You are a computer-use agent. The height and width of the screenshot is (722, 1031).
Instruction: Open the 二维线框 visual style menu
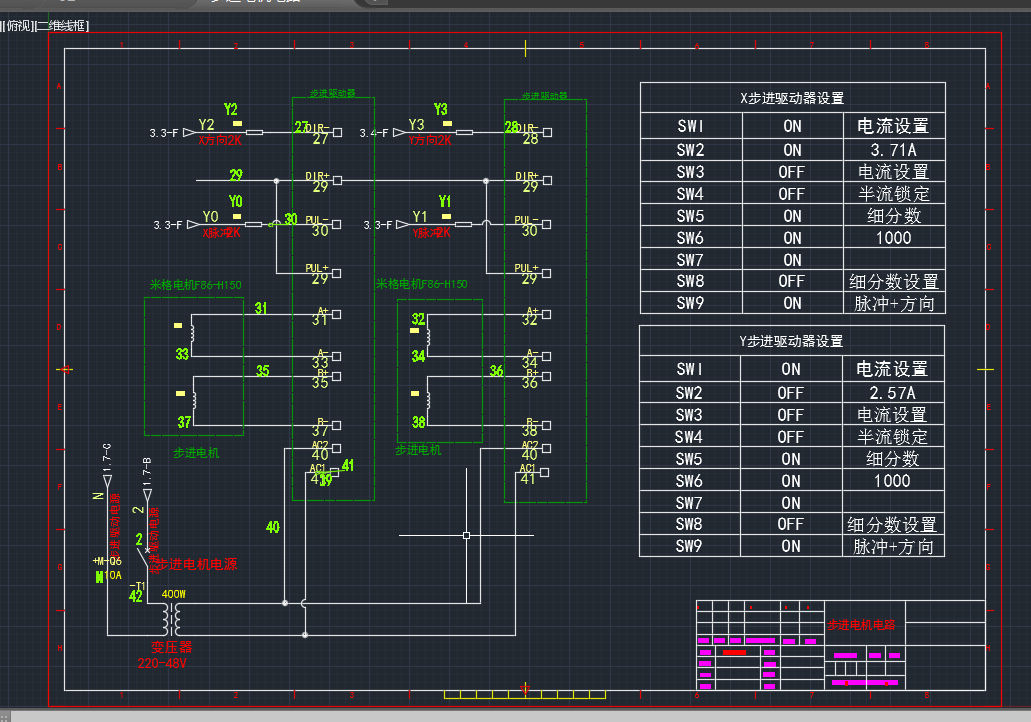click(61, 26)
